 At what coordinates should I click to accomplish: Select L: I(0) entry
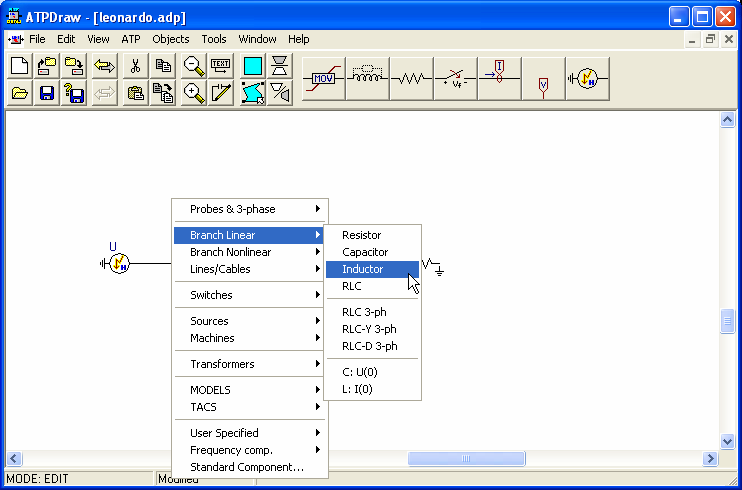click(372, 390)
